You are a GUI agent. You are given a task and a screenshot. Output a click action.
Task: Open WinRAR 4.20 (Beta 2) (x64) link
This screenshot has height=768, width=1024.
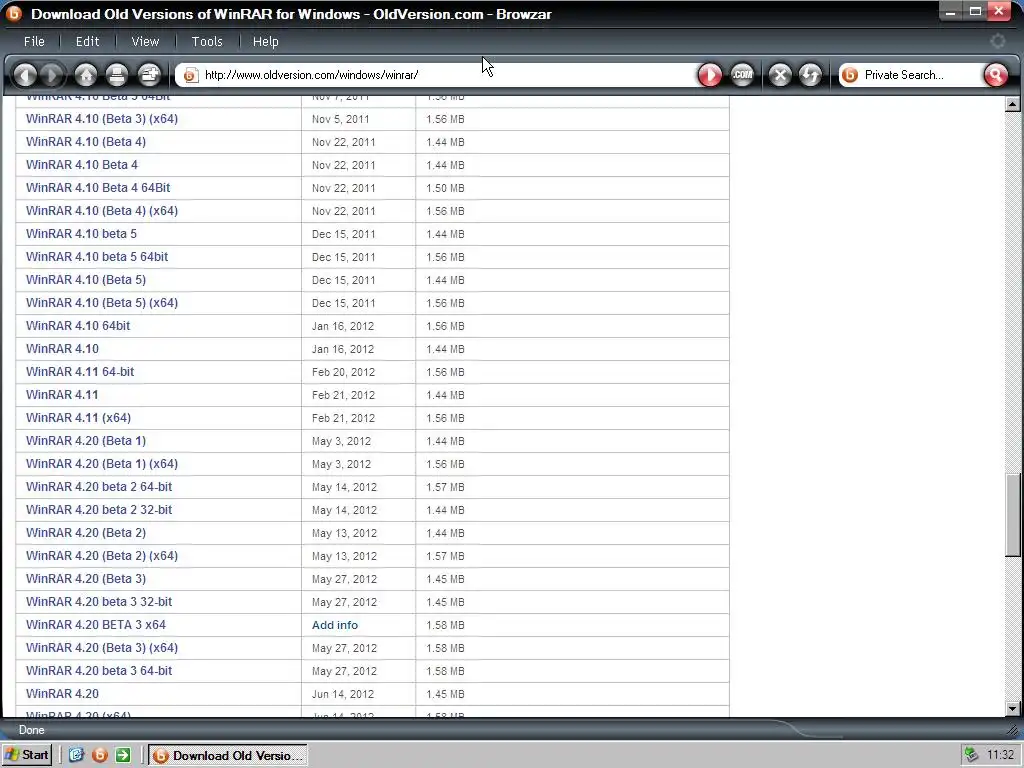point(102,556)
